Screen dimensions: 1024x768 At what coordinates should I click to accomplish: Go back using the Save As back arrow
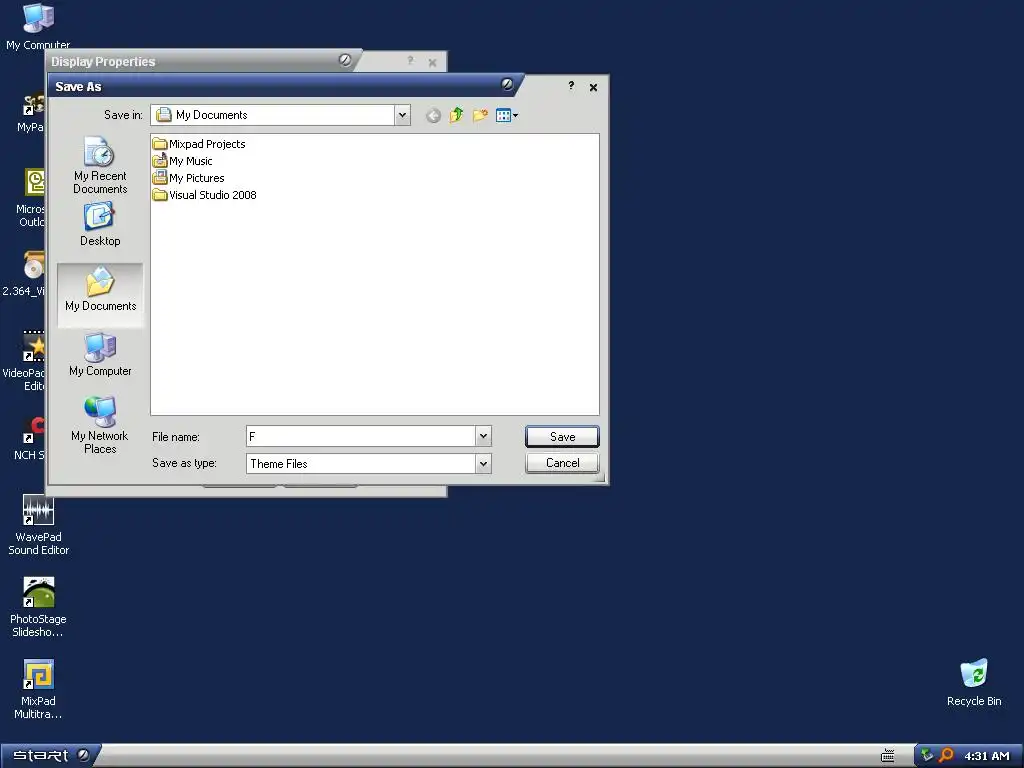coord(433,116)
